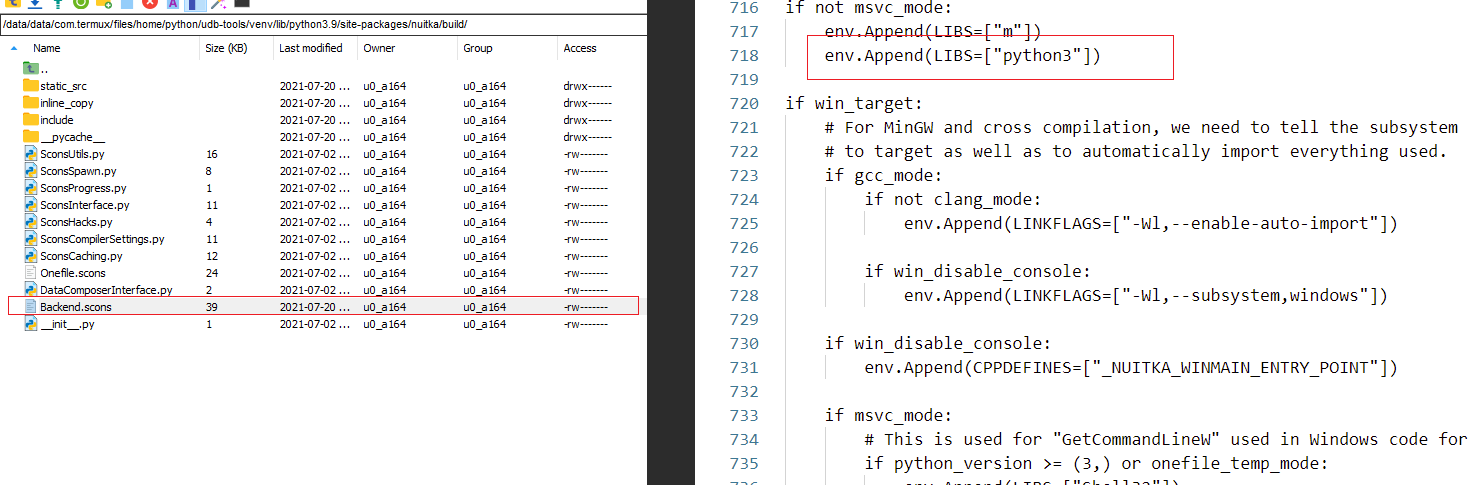Sort files by Last modified column

310,48
